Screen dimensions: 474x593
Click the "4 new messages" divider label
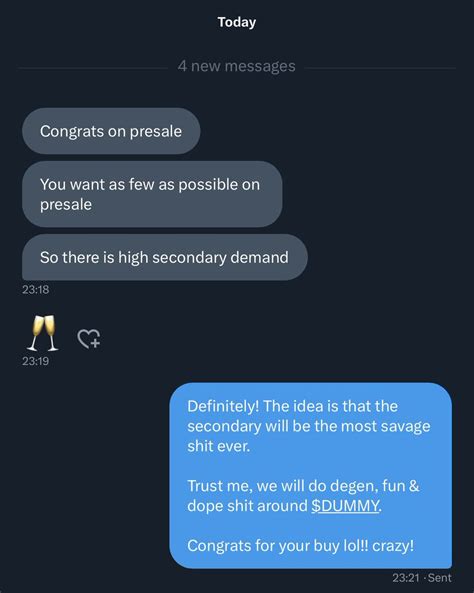tap(236, 66)
